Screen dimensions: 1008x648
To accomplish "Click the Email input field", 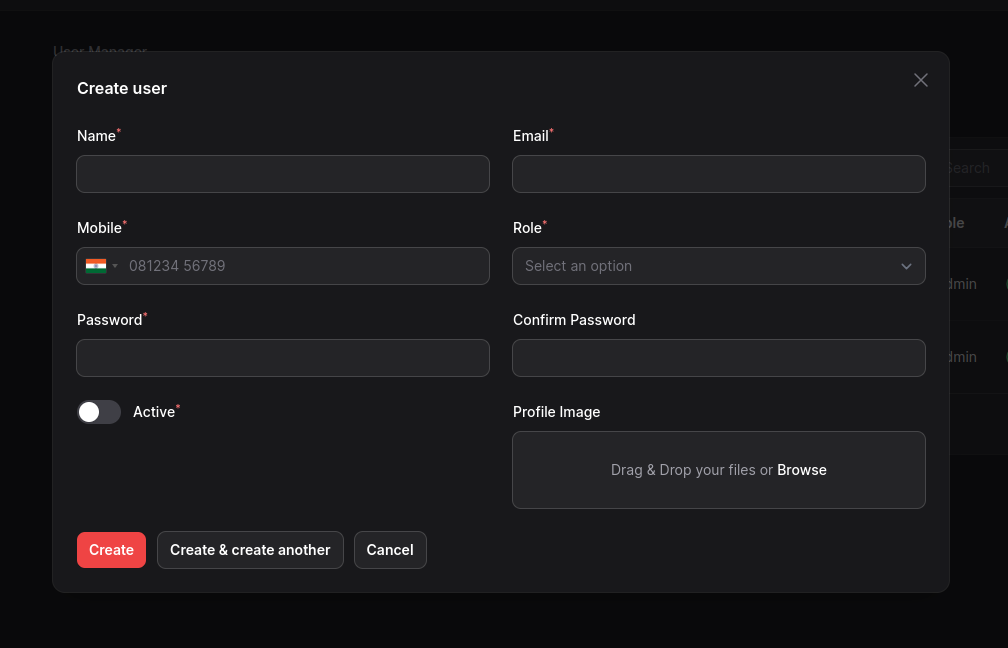I will (719, 174).
